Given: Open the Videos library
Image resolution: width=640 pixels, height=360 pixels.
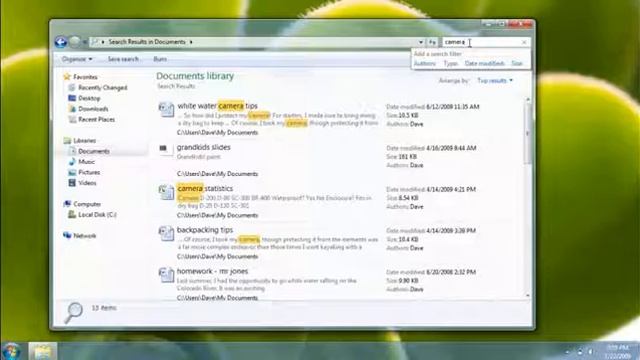Looking at the screenshot, I should coord(87,183).
